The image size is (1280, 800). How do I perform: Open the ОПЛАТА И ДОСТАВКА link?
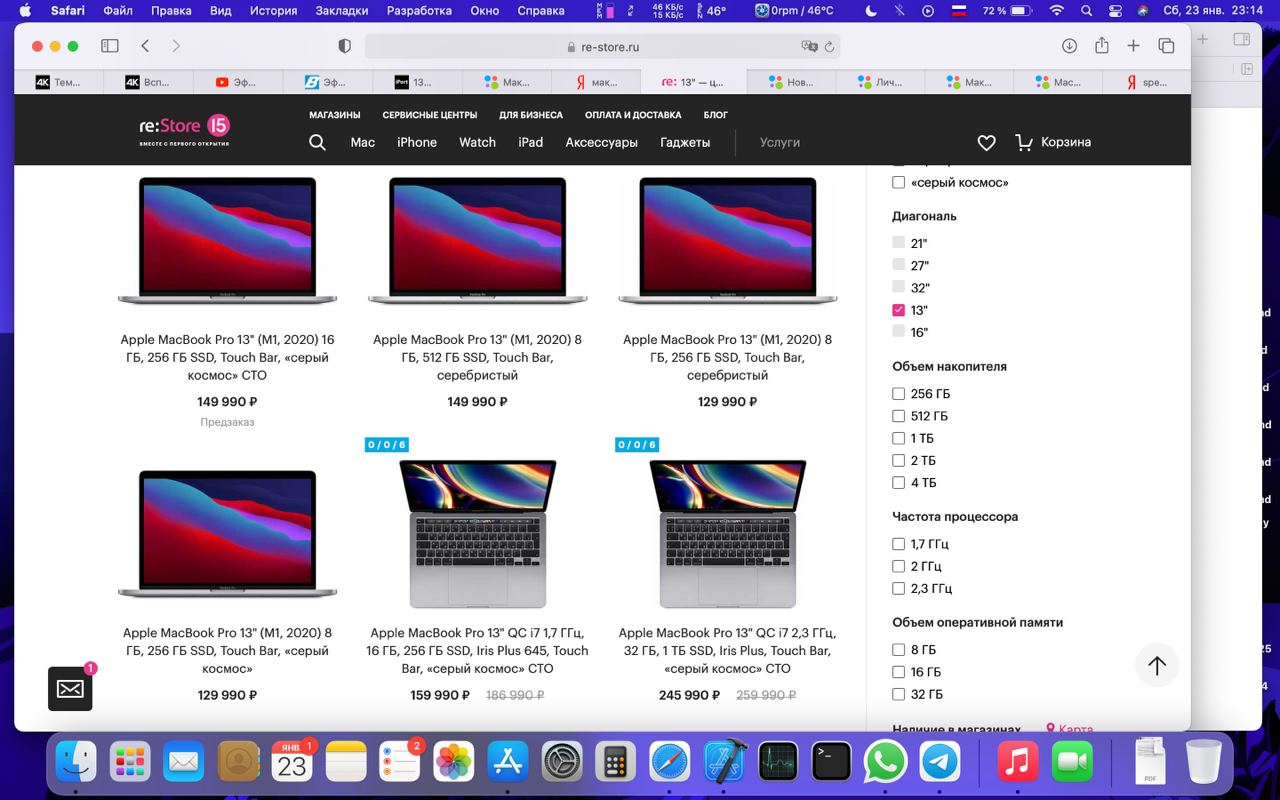coord(633,115)
